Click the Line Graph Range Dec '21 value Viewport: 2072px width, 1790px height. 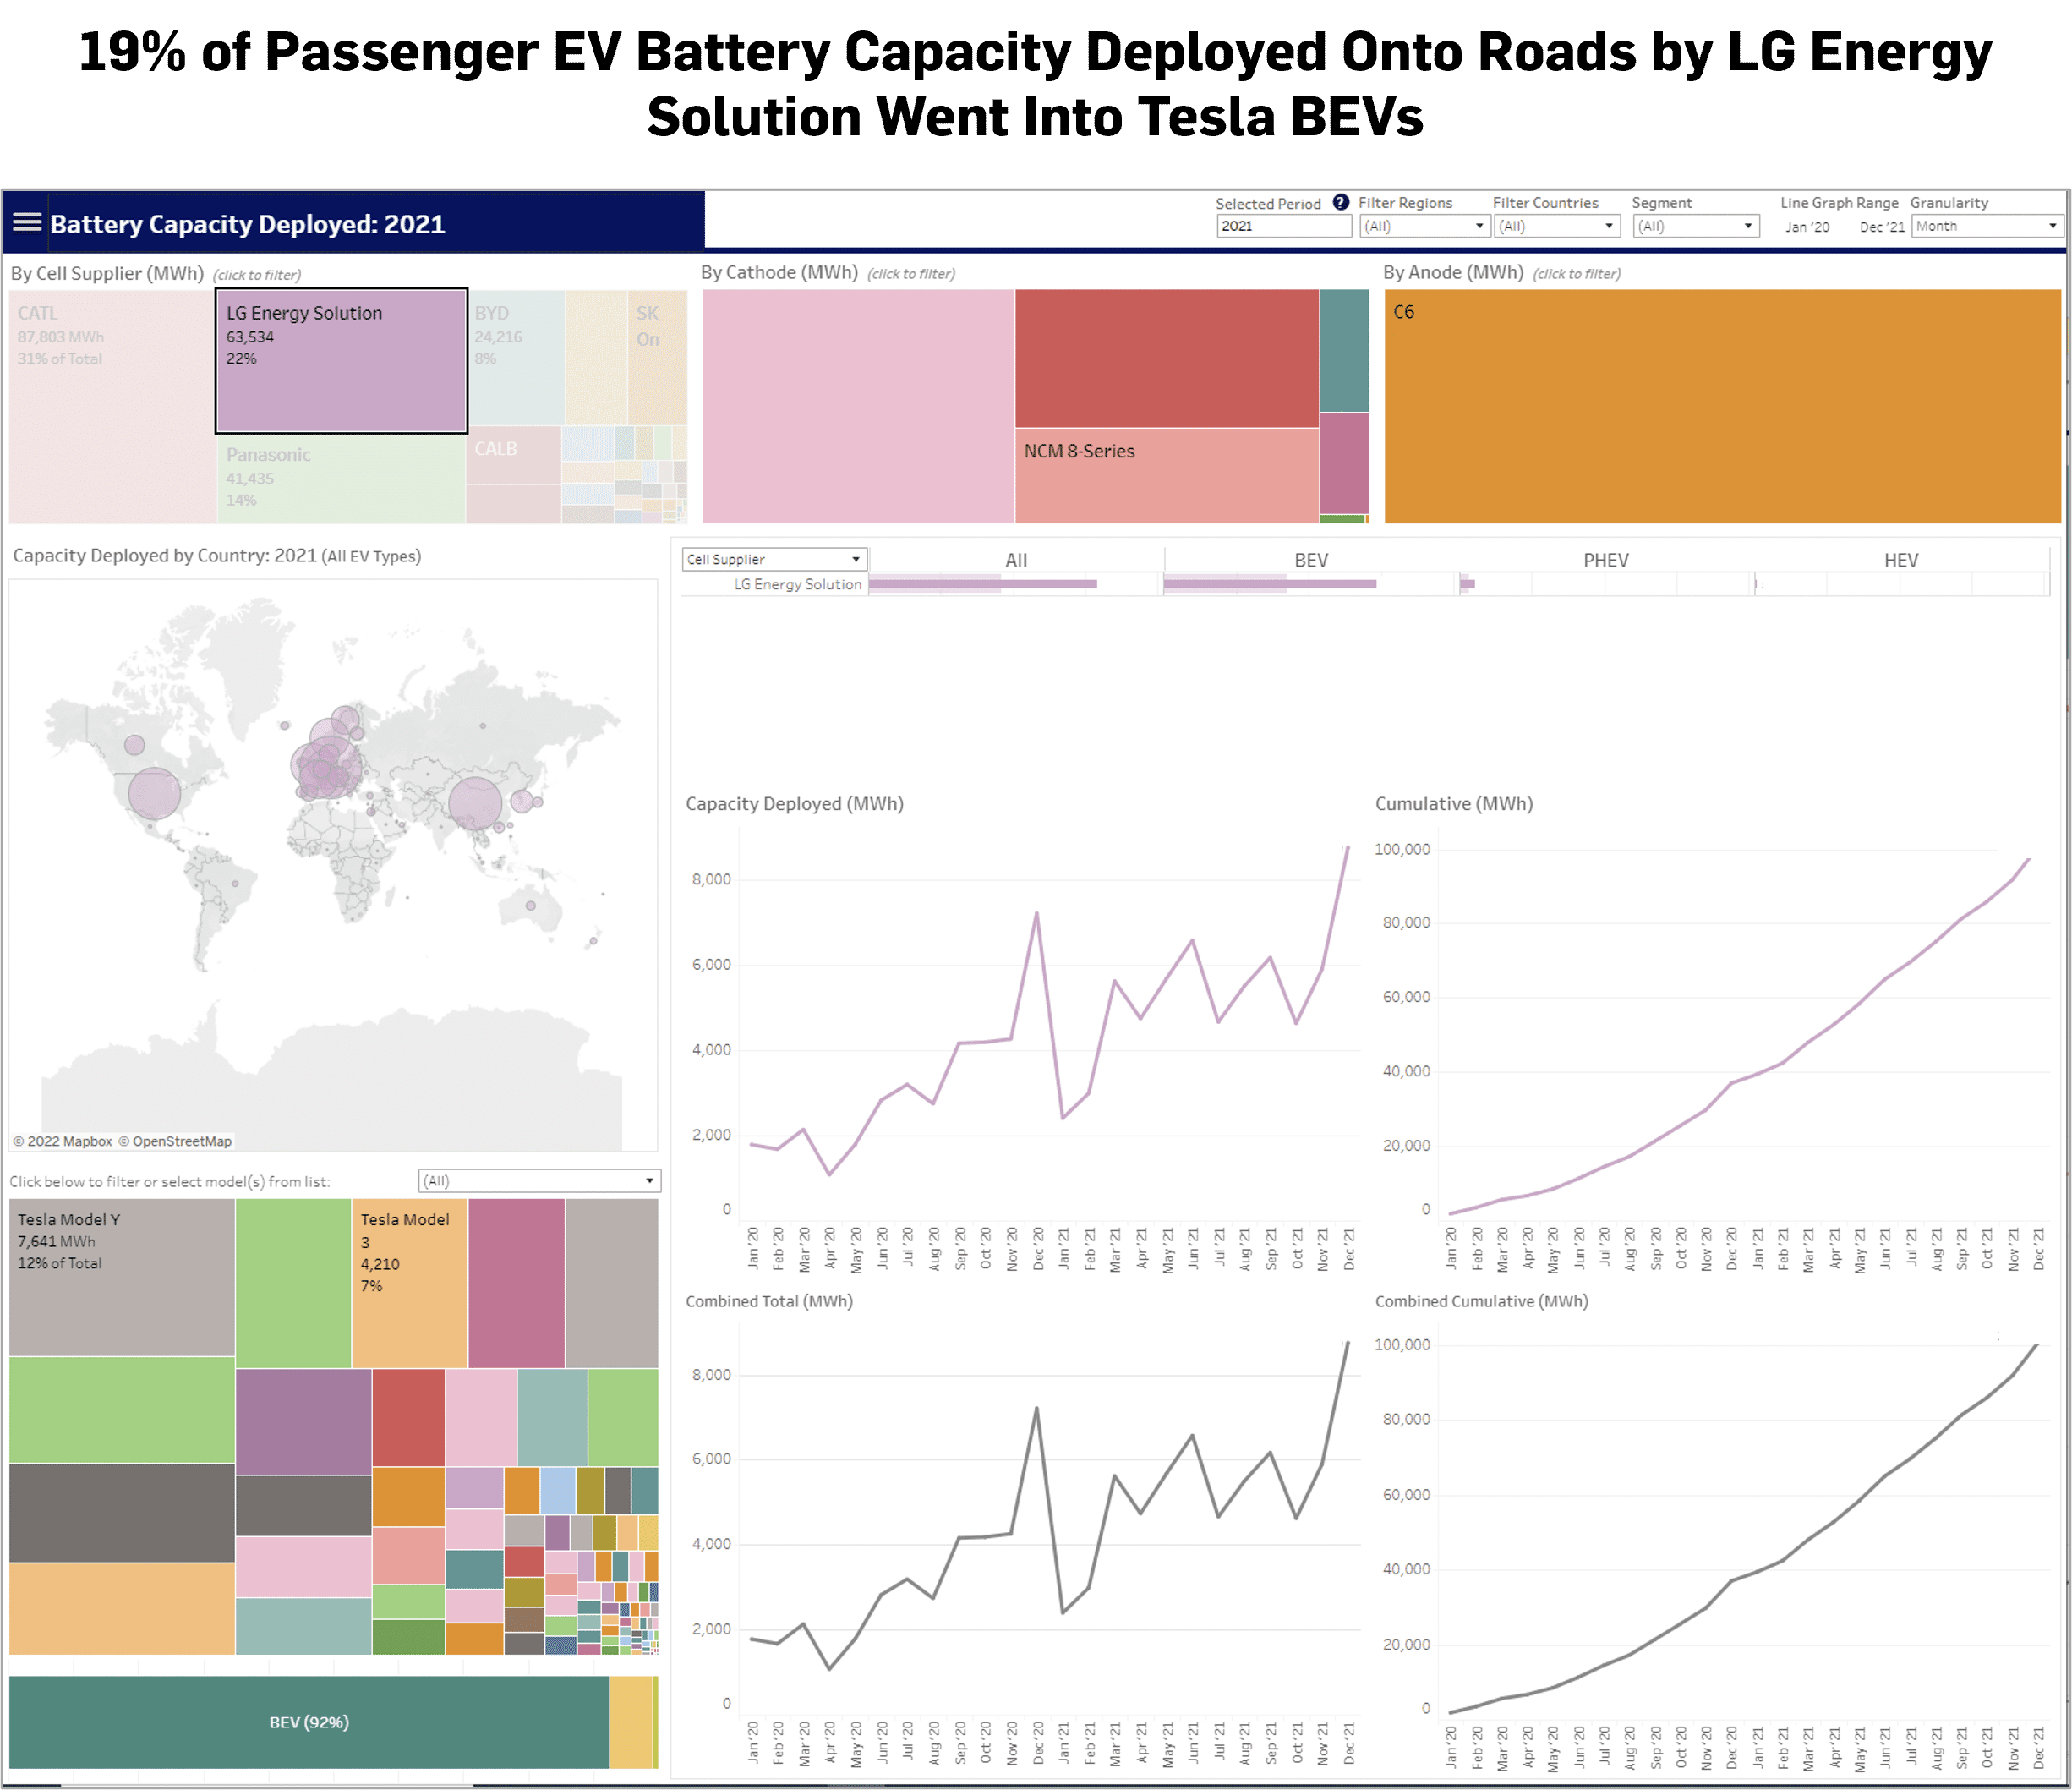click(x=1882, y=227)
